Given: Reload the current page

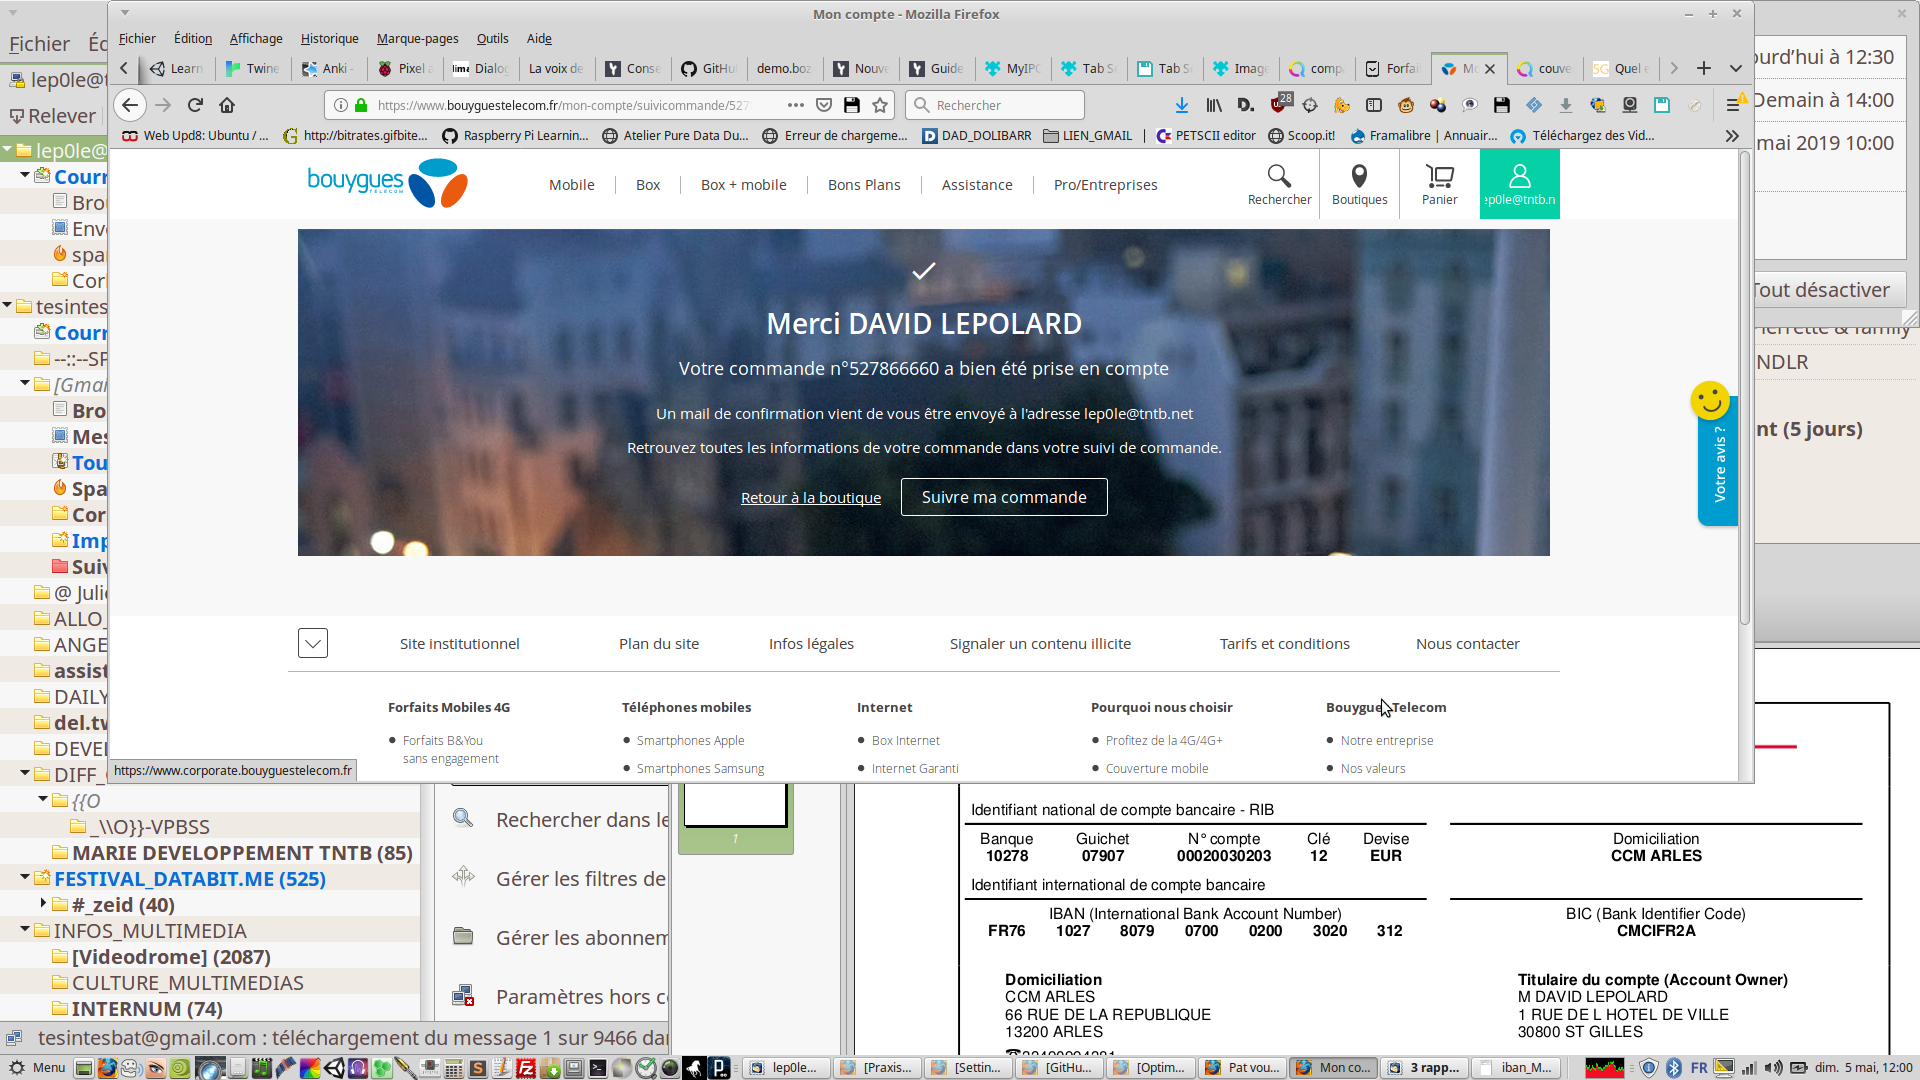Looking at the screenshot, I should pyautogui.click(x=195, y=105).
